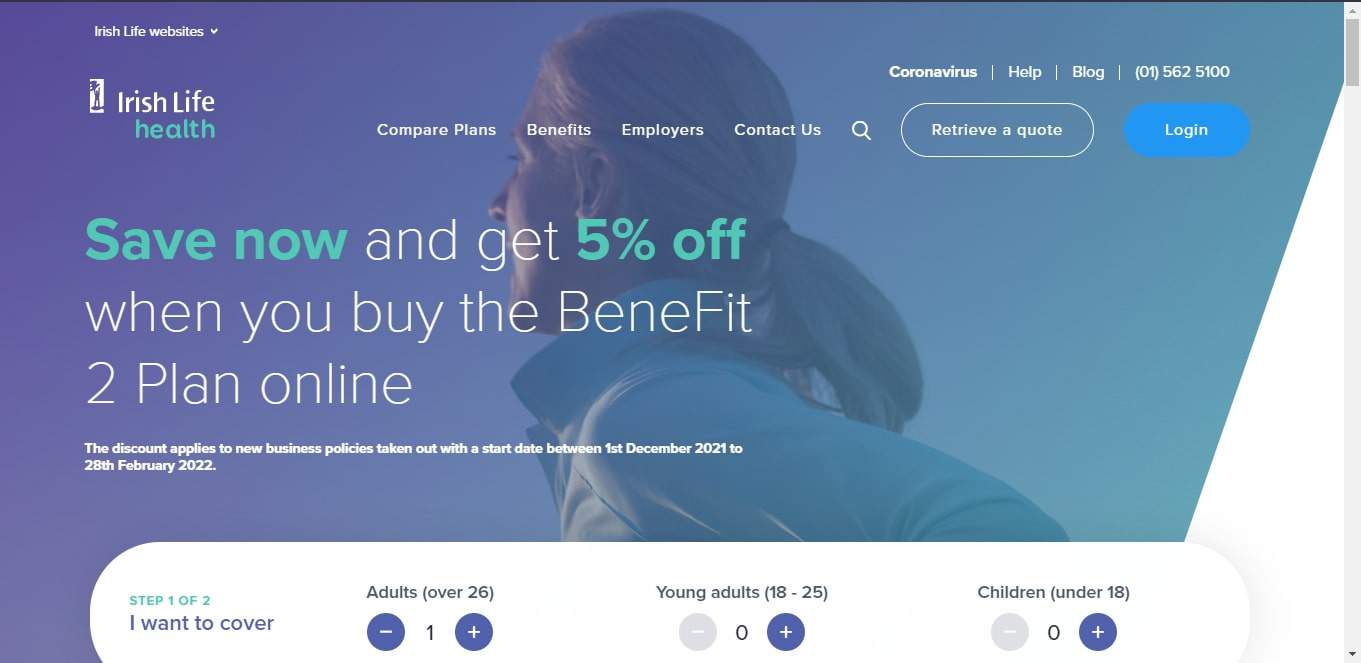Call (01) 562 5100 via the phone link
The height and width of the screenshot is (663, 1361).
click(1181, 72)
